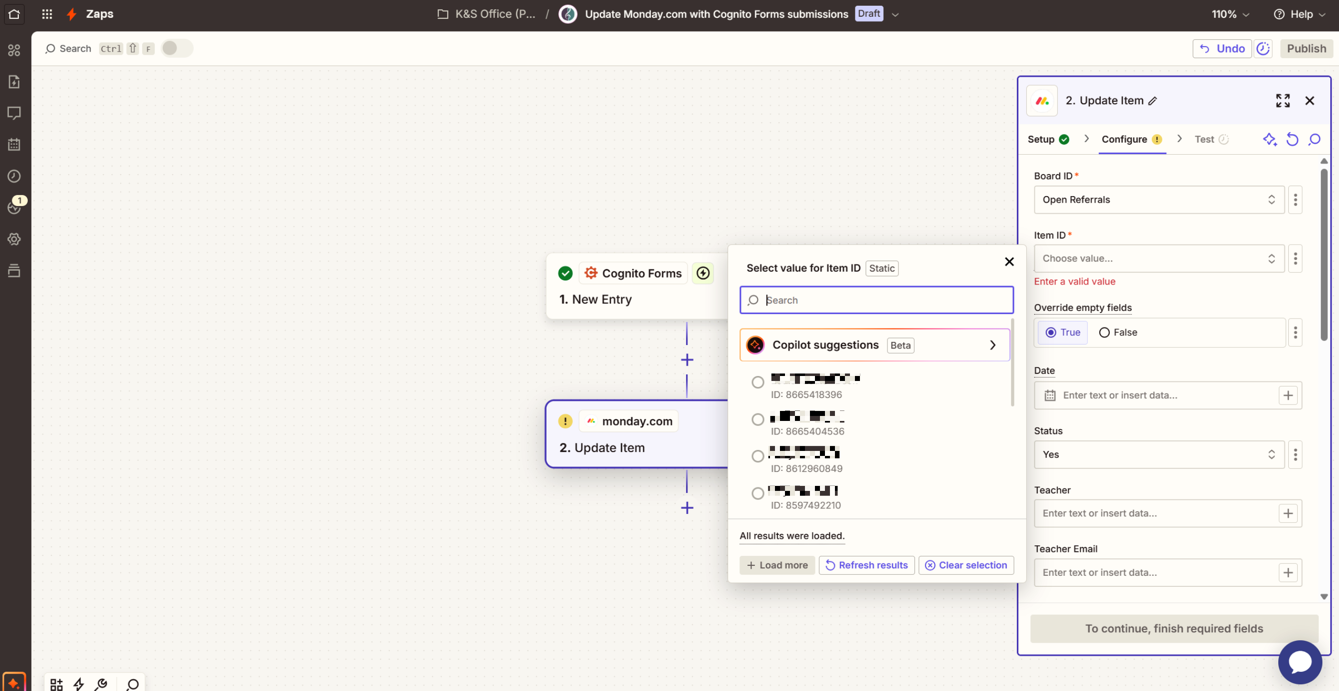
Task: Insert data into the Teacher field with plus
Action: tap(1288, 514)
